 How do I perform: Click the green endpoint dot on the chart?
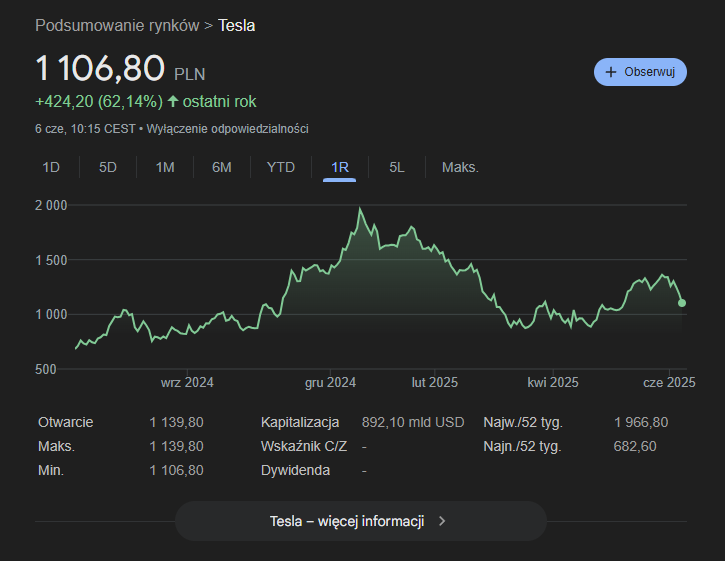click(682, 302)
